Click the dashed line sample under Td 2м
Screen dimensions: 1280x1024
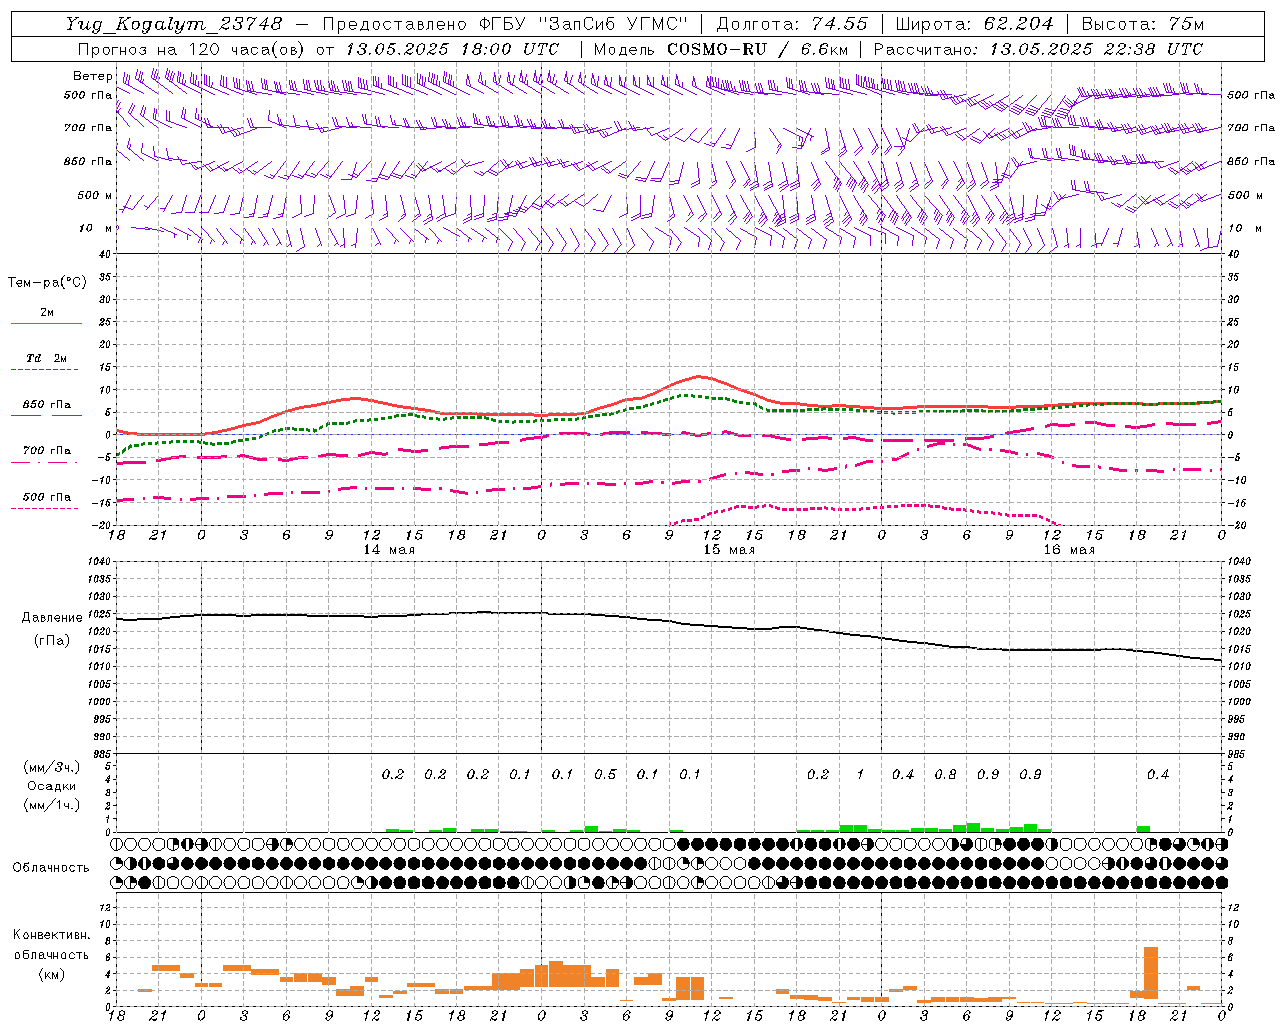pos(44,370)
